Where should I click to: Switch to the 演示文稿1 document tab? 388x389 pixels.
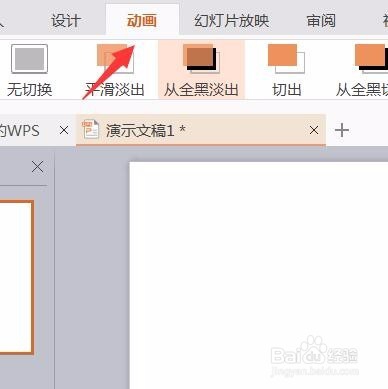[x=201, y=130]
